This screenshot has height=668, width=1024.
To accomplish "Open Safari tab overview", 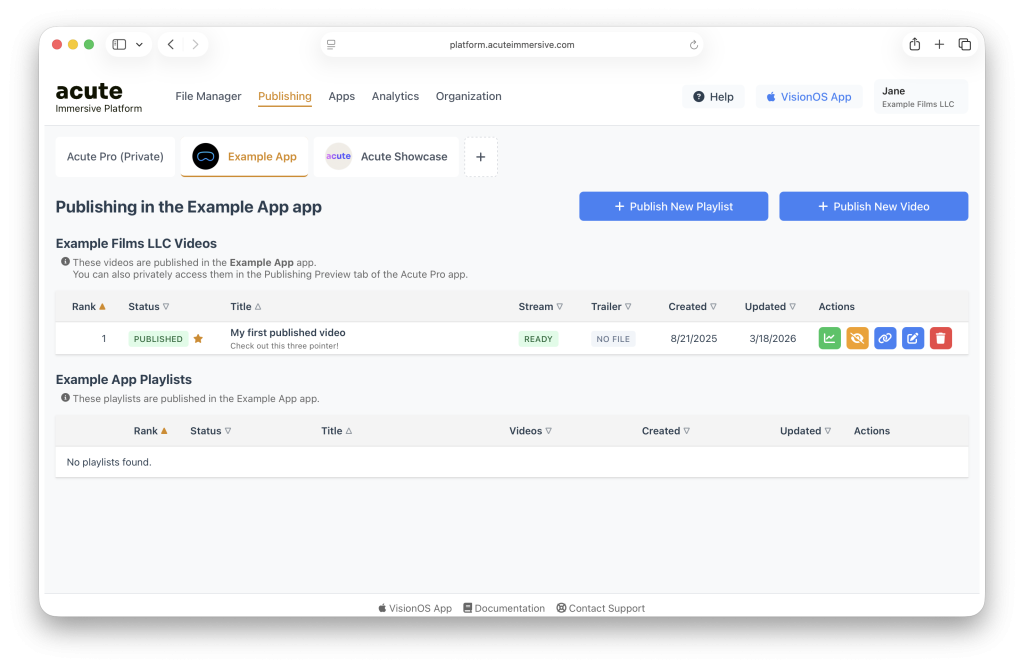I will pyautogui.click(x=965, y=44).
